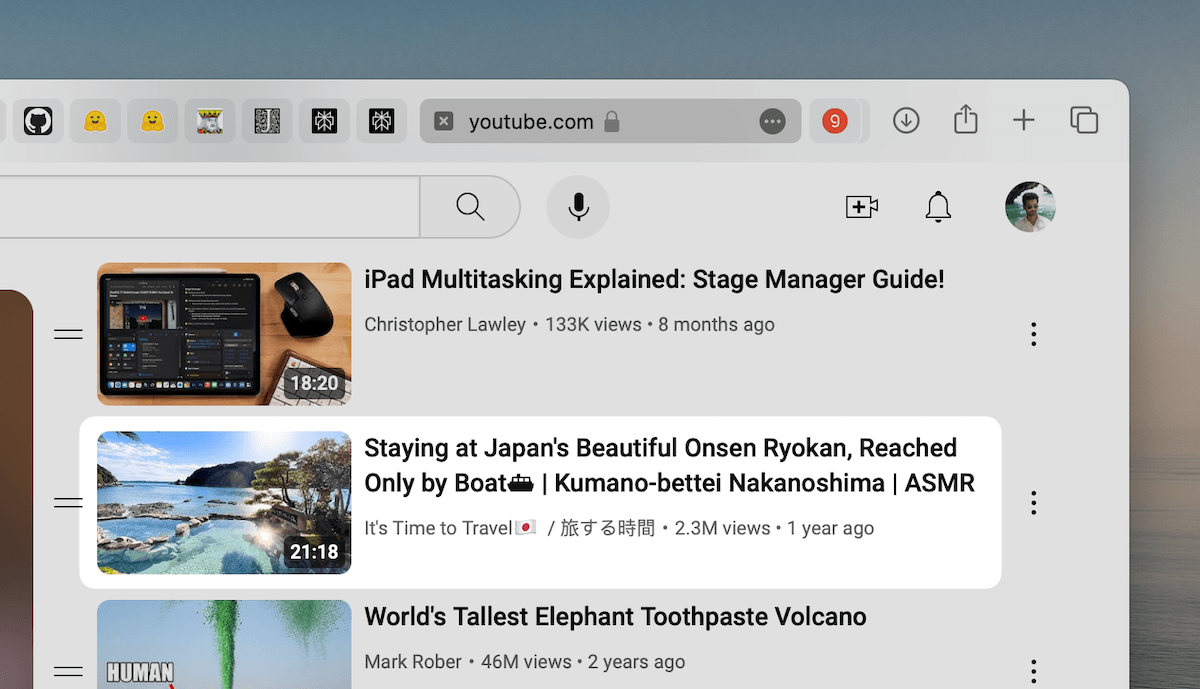
Task: Open It's Time to Travel channel link
Action: tap(509, 528)
